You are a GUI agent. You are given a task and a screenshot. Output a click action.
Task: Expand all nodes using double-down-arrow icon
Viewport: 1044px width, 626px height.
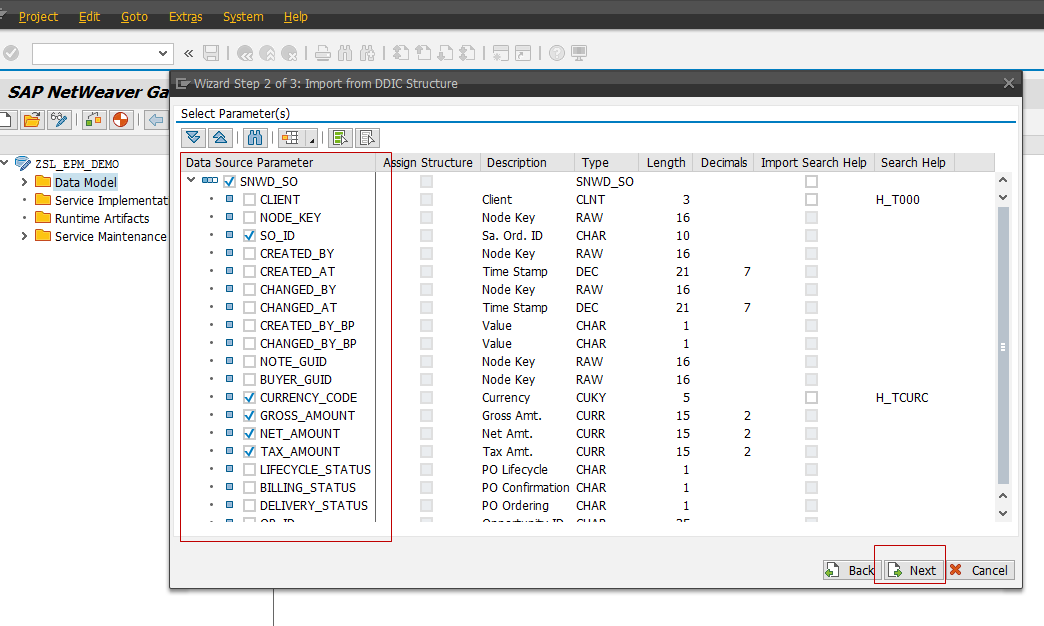pyautogui.click(x=190, y=137)
